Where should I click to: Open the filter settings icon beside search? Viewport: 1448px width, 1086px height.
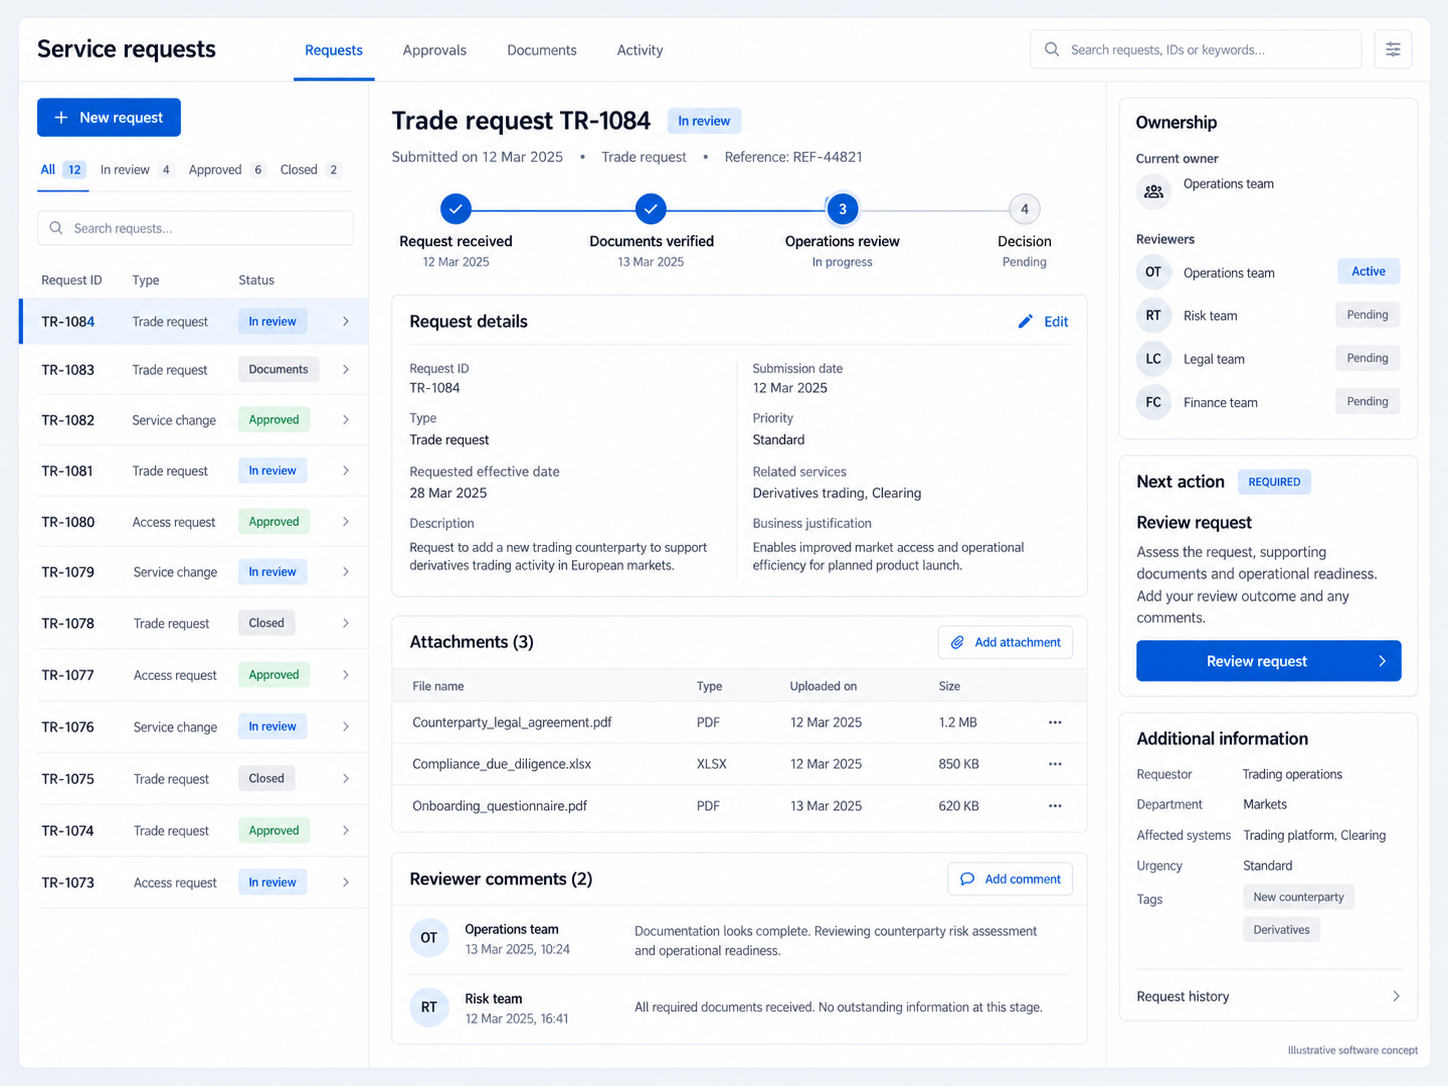pyautogui.click(x=1392, y=49)
